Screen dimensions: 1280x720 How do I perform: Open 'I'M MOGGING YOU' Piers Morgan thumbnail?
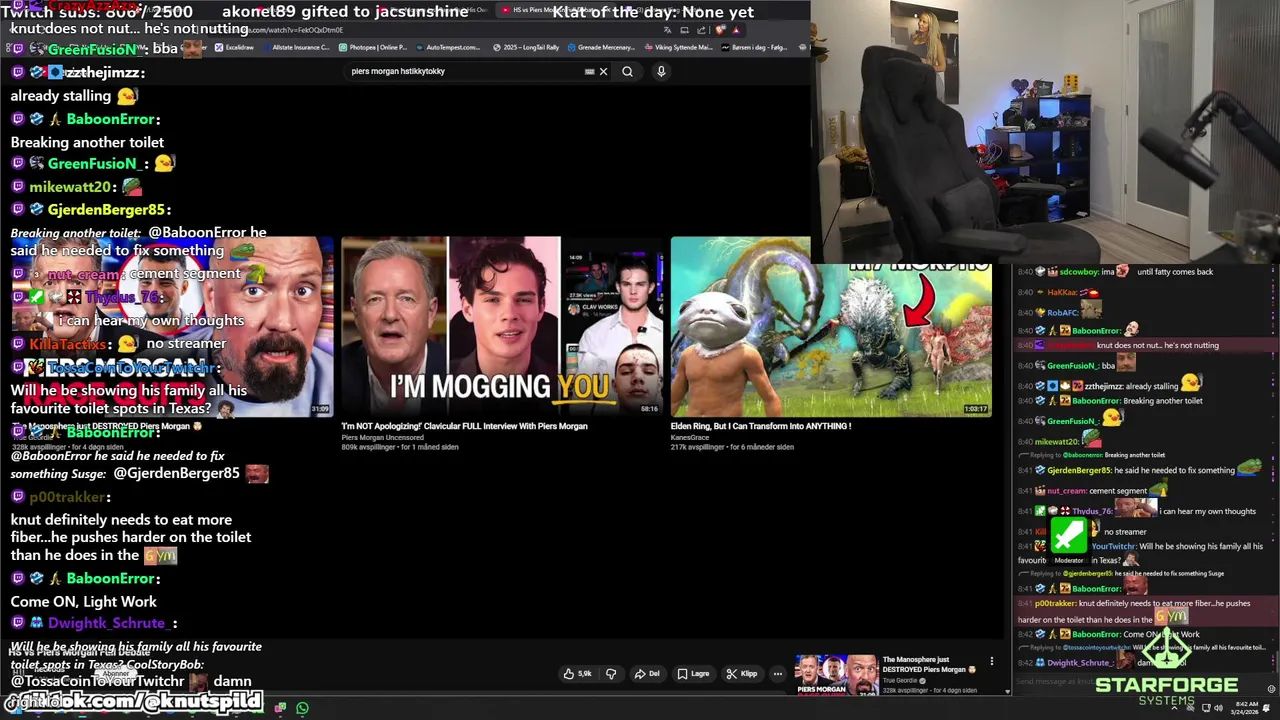click(501, 326)
